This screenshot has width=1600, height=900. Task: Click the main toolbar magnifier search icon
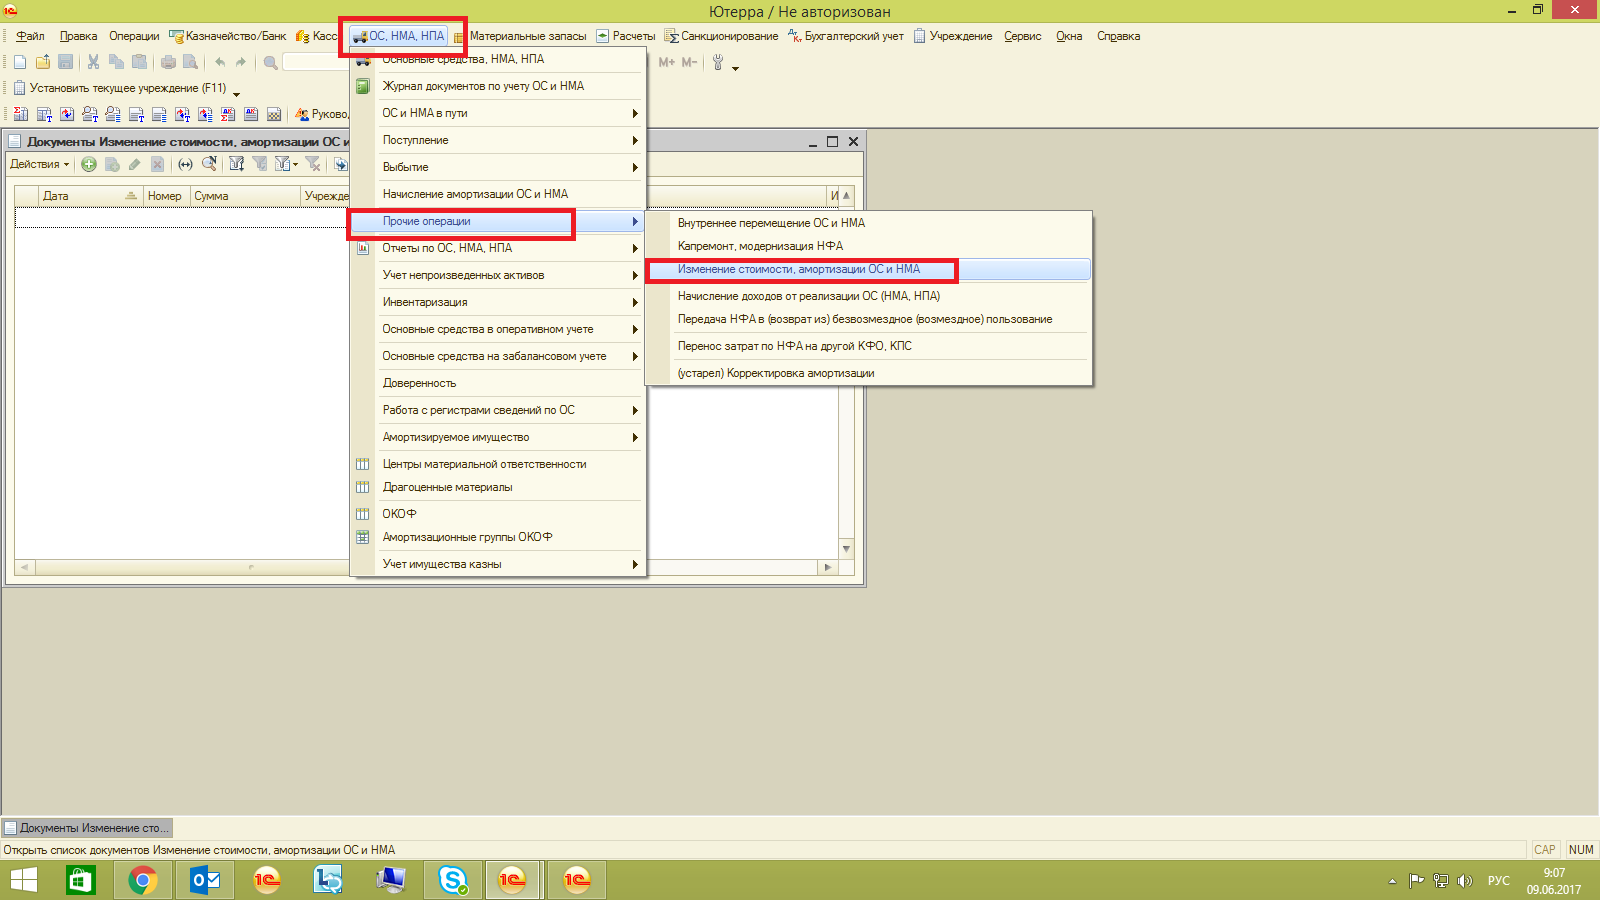tap(270, 62)
